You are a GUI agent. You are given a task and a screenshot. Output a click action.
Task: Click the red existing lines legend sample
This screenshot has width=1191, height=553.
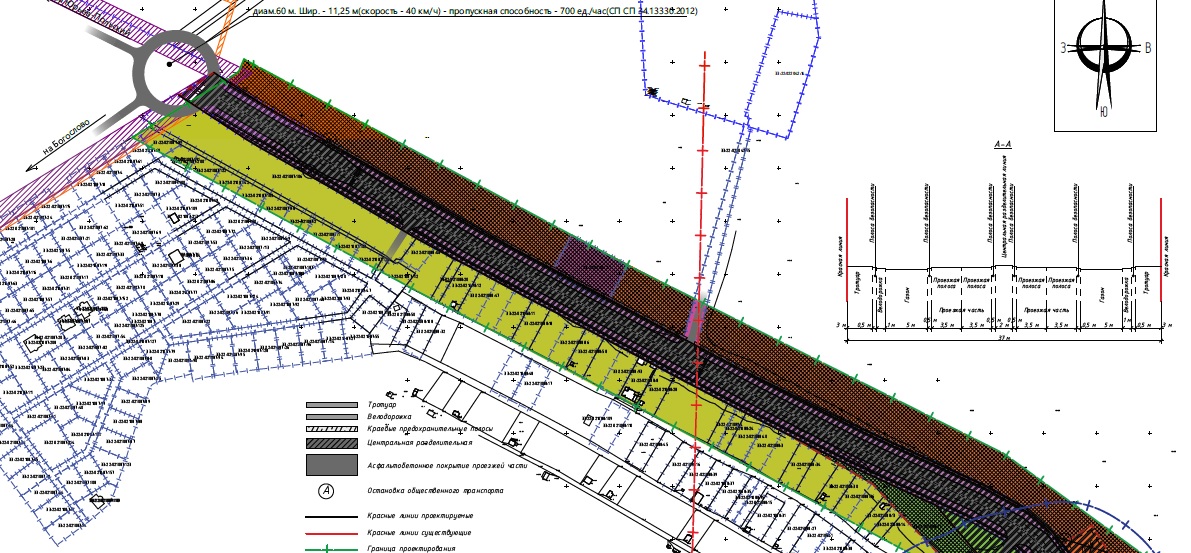coord(330,532)
